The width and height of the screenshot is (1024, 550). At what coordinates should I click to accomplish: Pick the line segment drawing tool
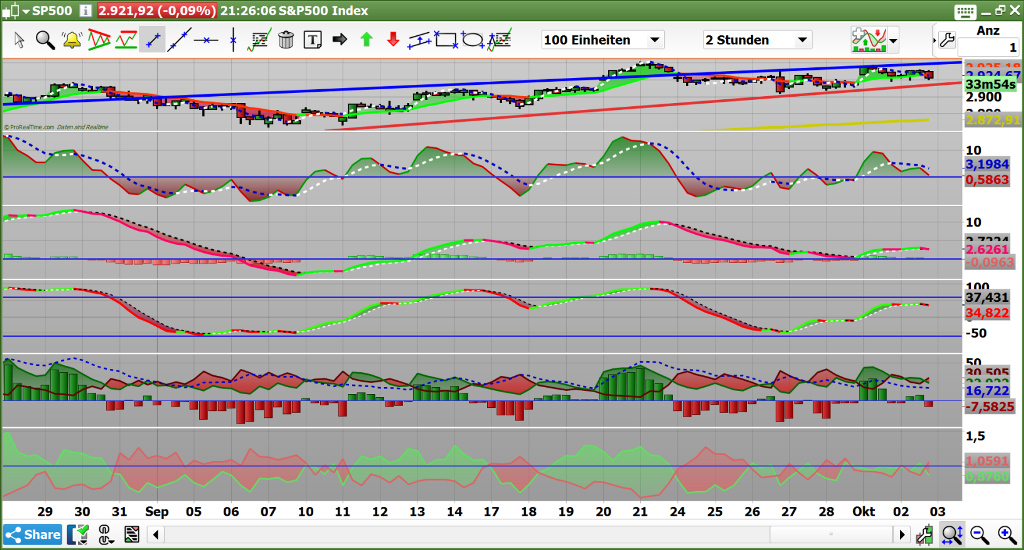(x=153, y=40)
